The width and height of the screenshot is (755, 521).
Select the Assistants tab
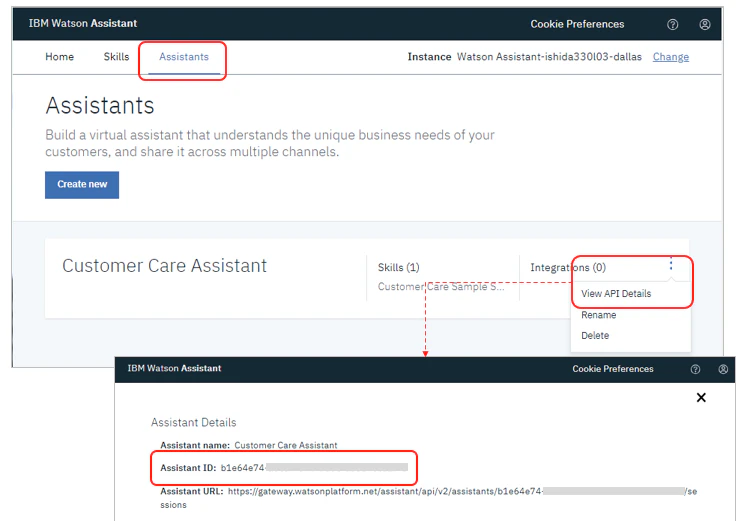coord(184,57)
